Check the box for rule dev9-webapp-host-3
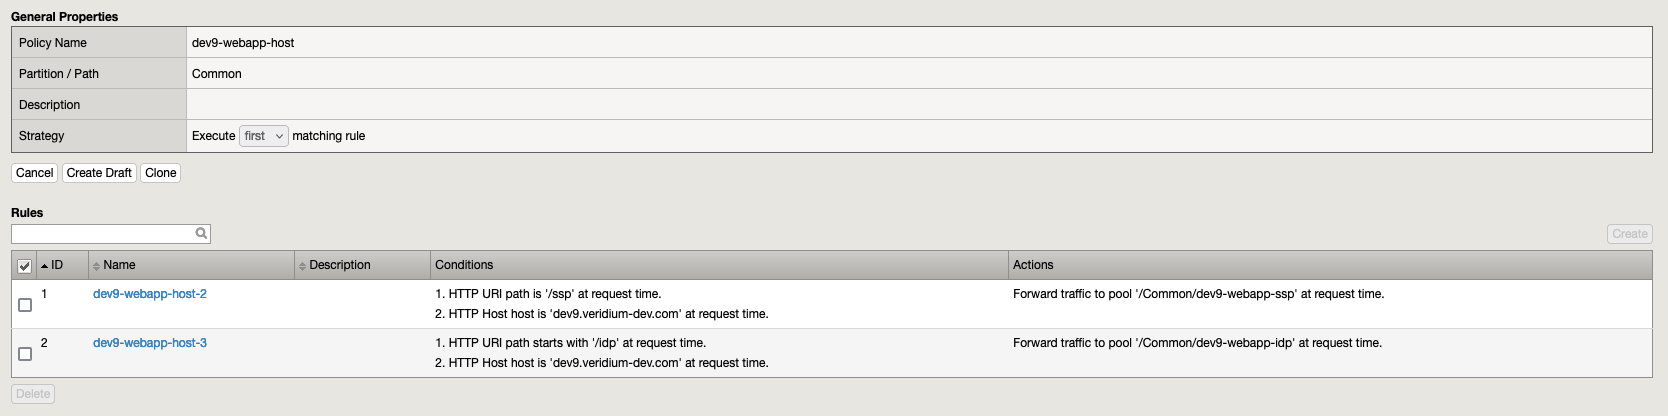This screenshot has height=416, width=1668. pos(25,353)
